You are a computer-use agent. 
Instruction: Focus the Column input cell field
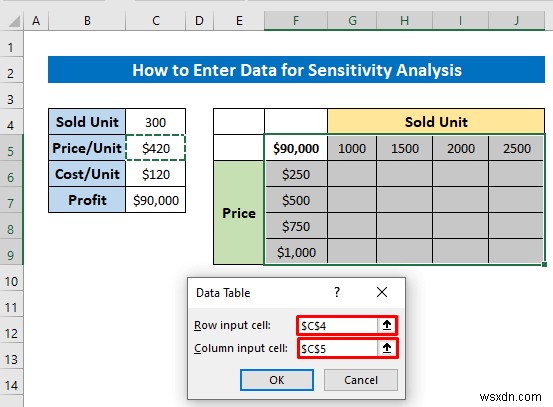[x=338, y=348]
